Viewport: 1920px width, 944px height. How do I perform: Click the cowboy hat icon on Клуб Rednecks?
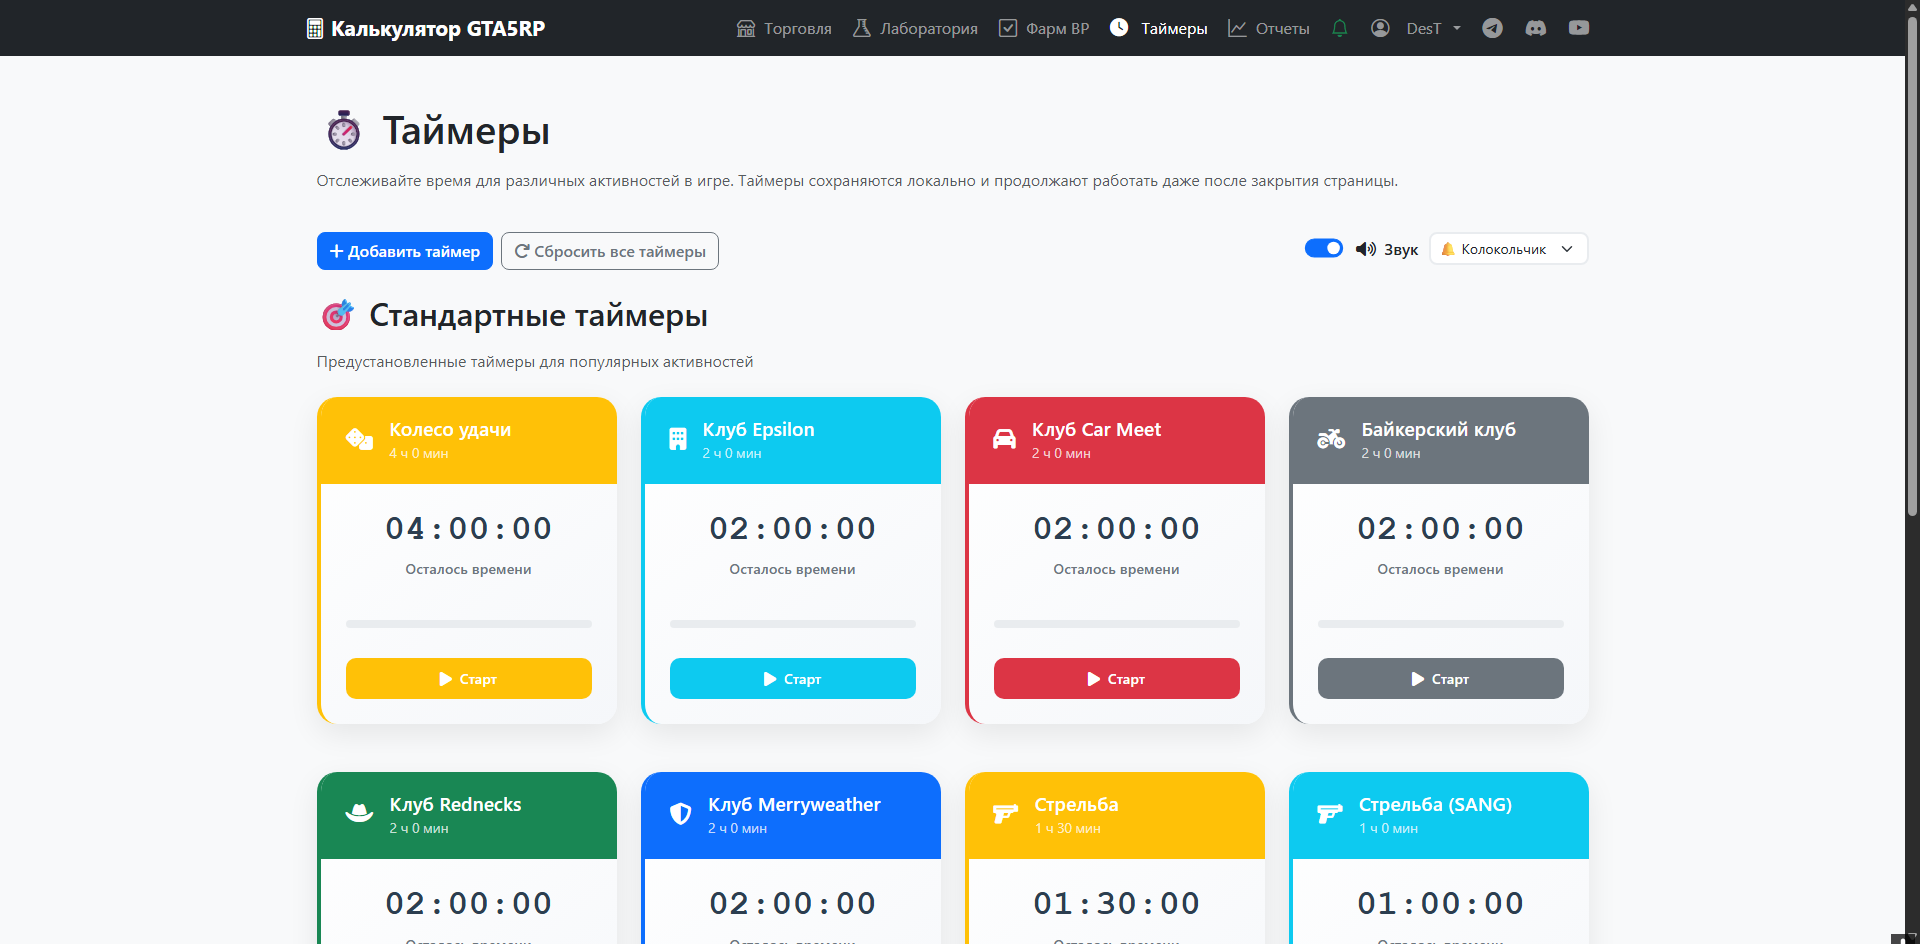coord(359,814)
